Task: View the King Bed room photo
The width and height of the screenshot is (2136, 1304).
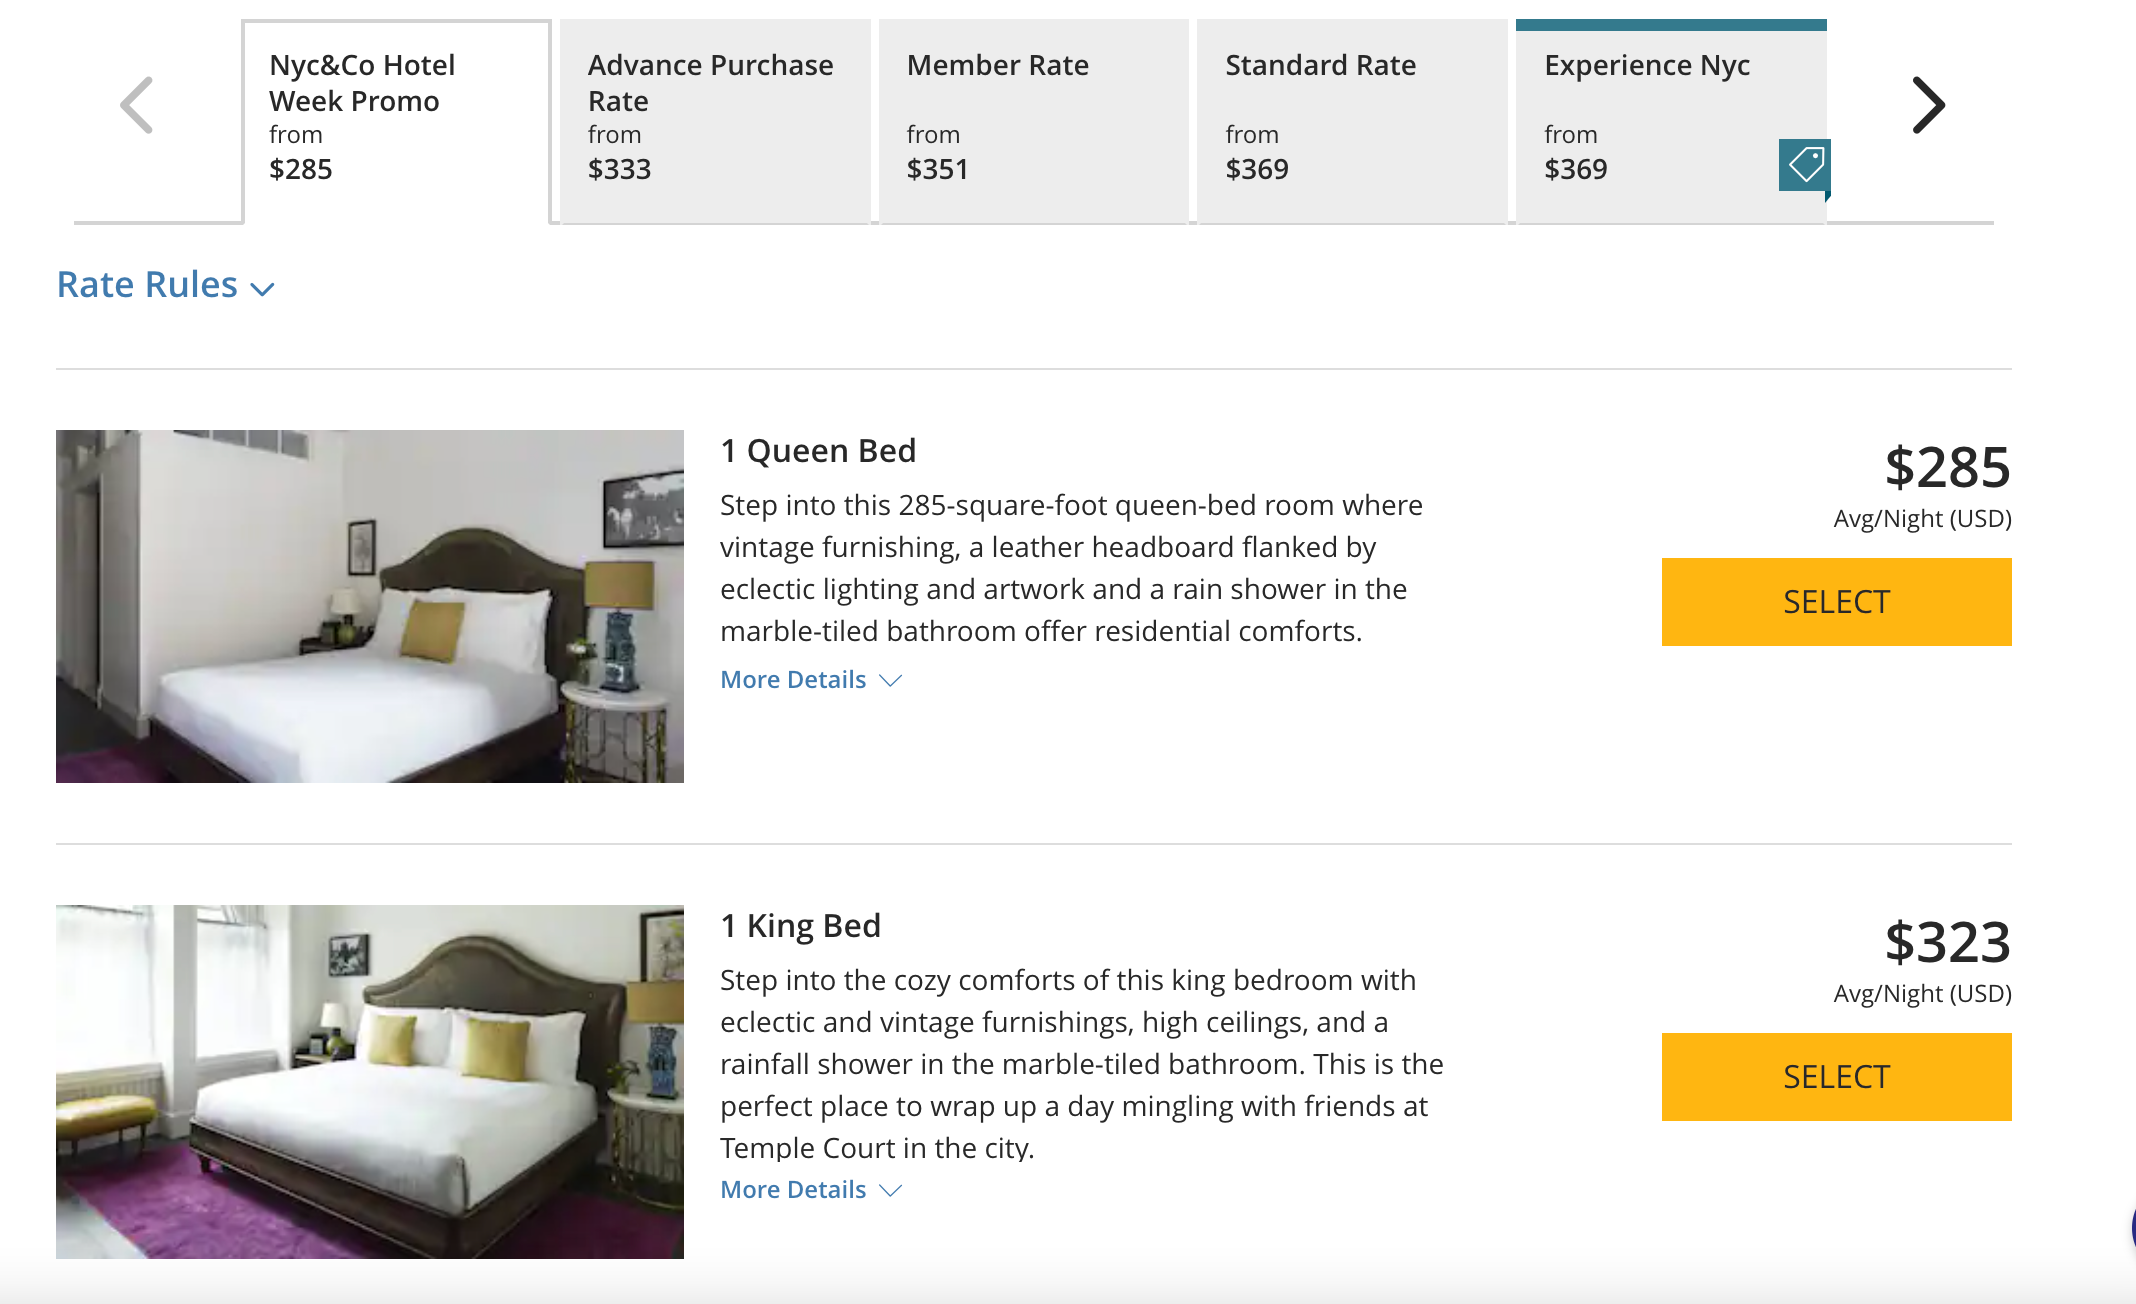Action: [x=370, y=1081]
